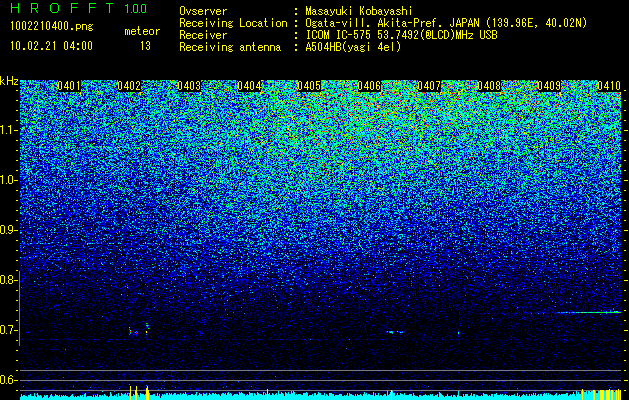629x400 pixels.
Task: Click the "Receiving Location" label
Action: [x=233, y=23]
